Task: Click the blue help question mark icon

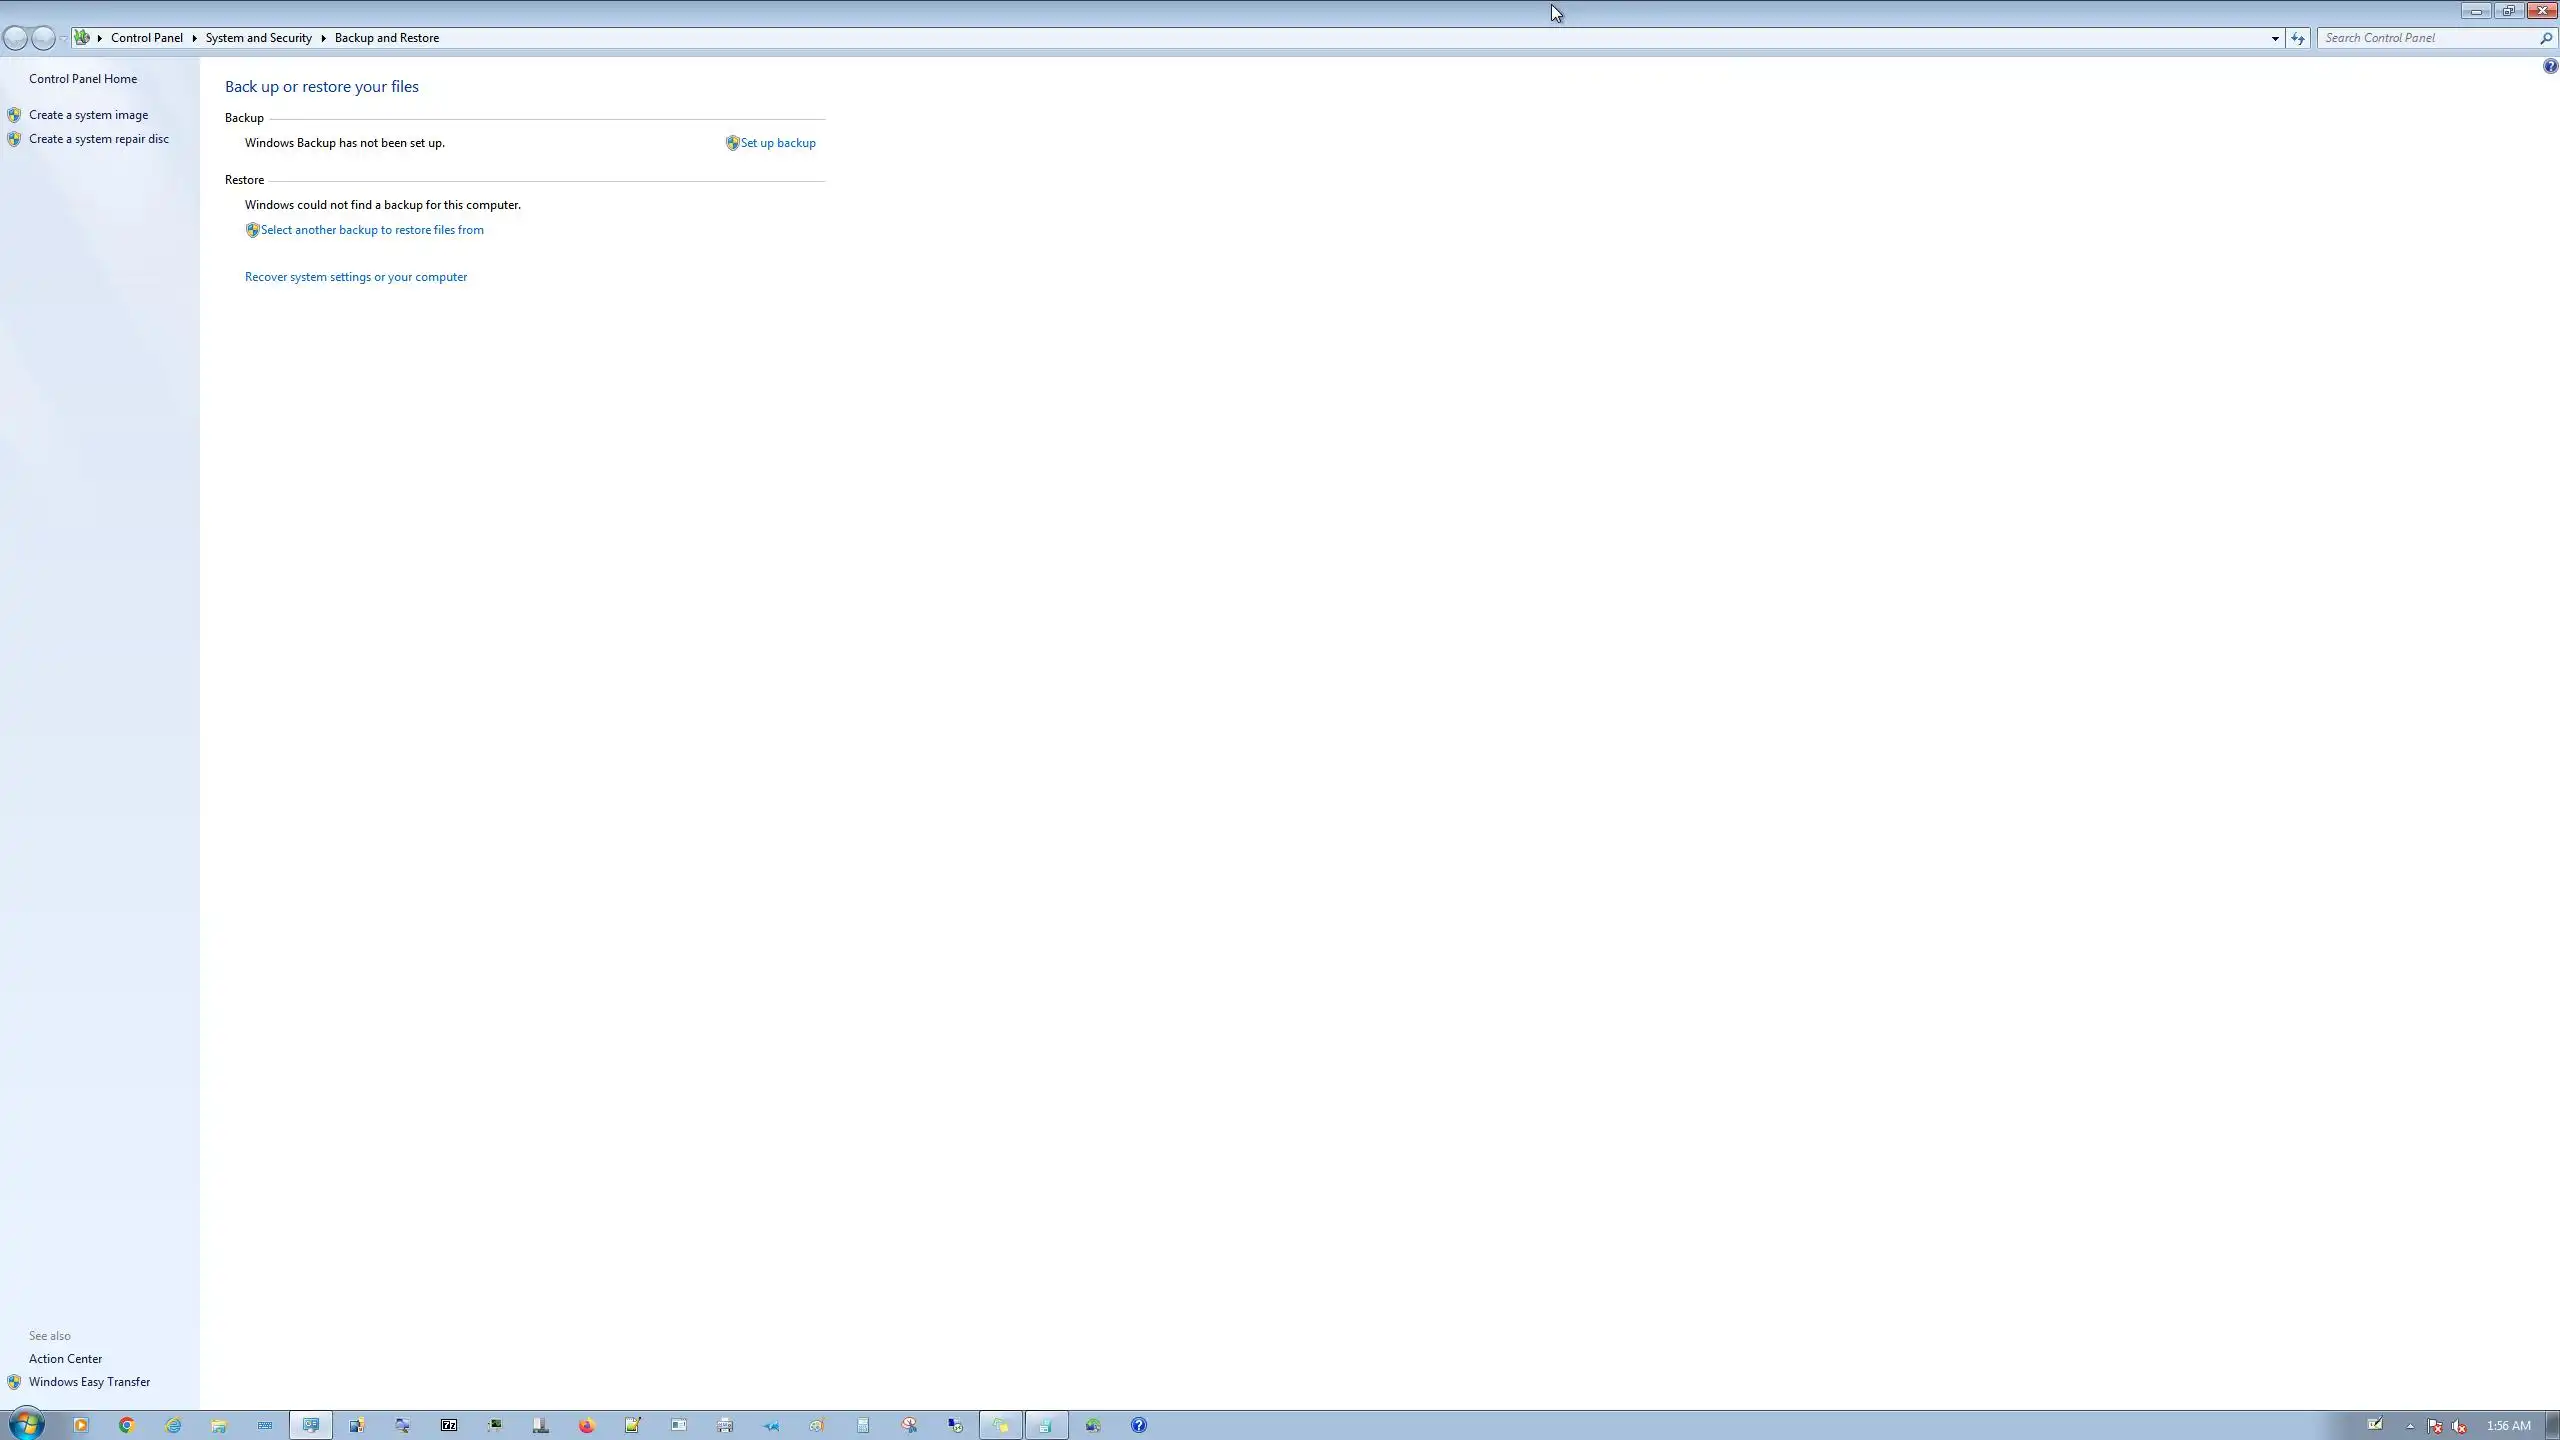Action: (2549, 67)
